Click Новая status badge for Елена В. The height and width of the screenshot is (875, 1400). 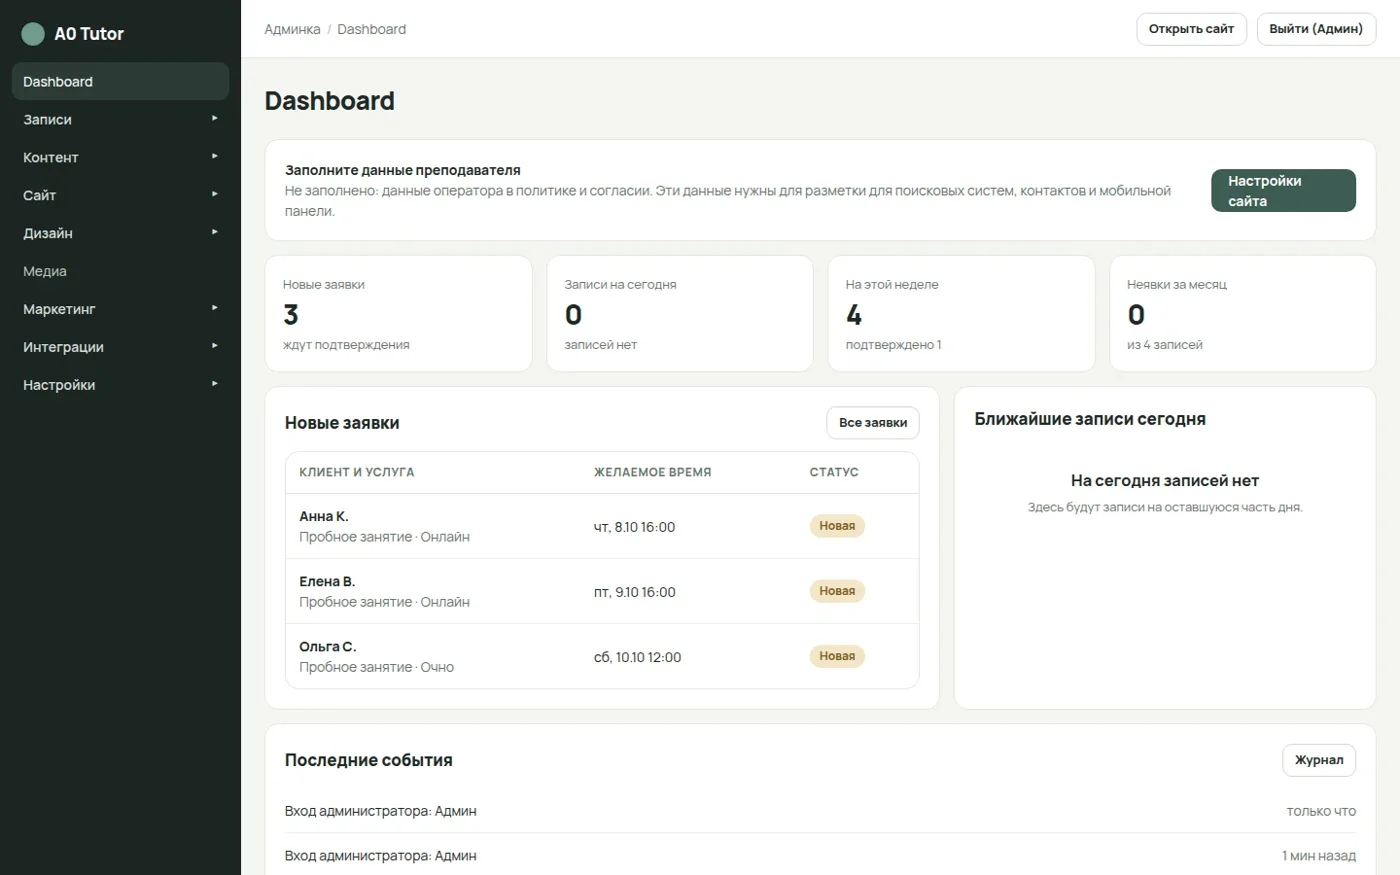837,591
